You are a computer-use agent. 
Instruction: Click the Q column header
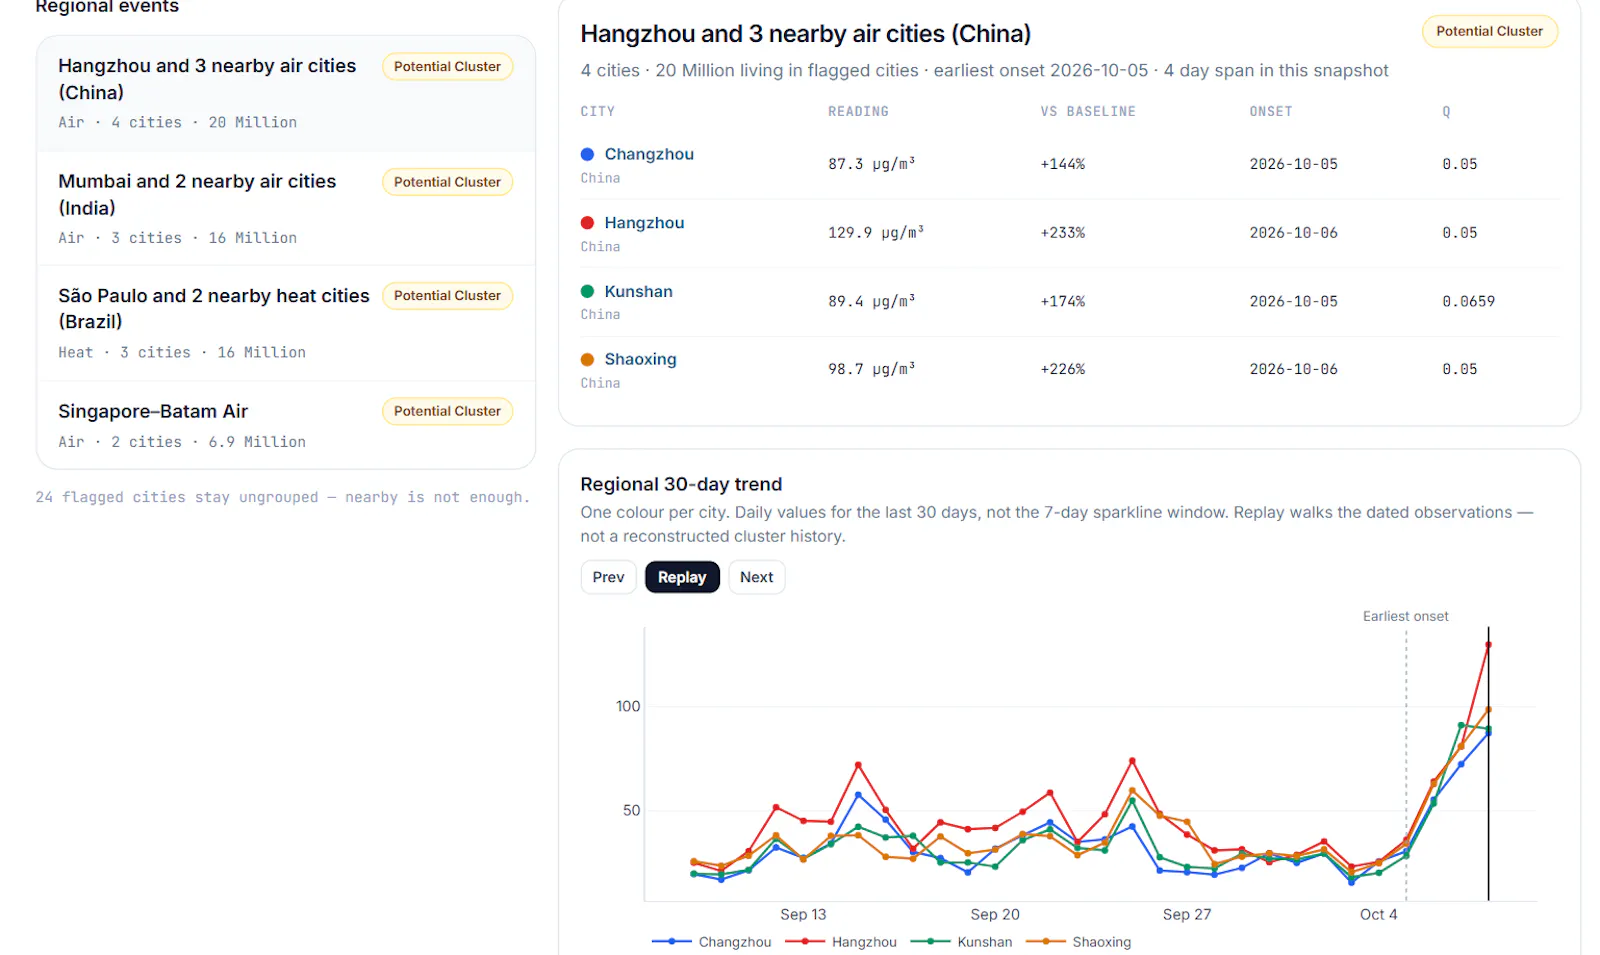click(x=1446, y=111)
